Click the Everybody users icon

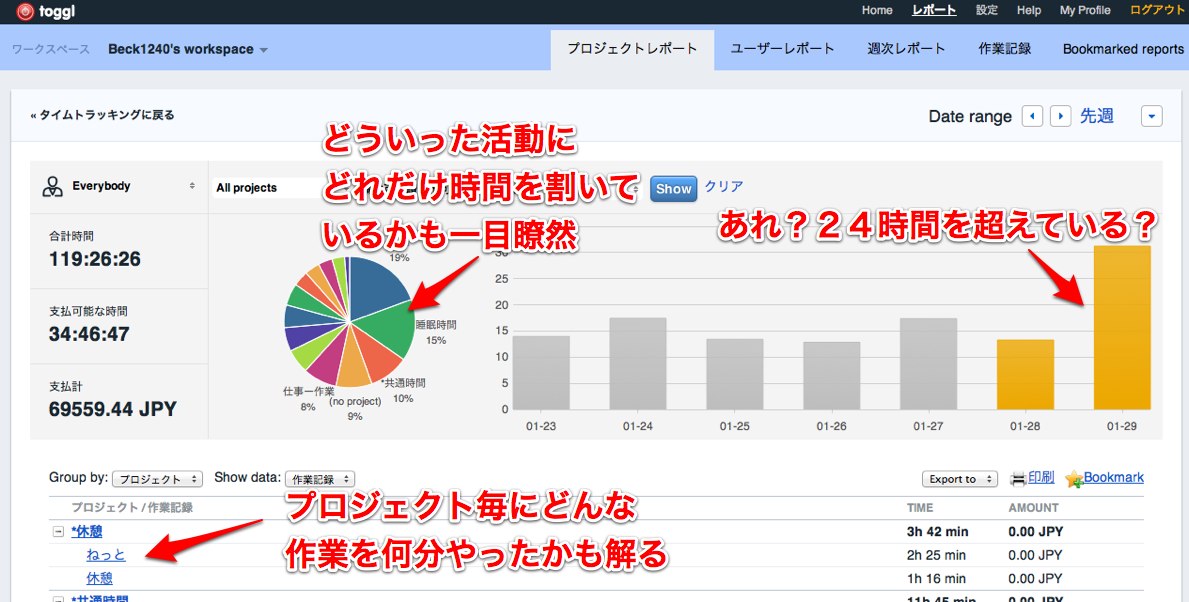(52, 186)
